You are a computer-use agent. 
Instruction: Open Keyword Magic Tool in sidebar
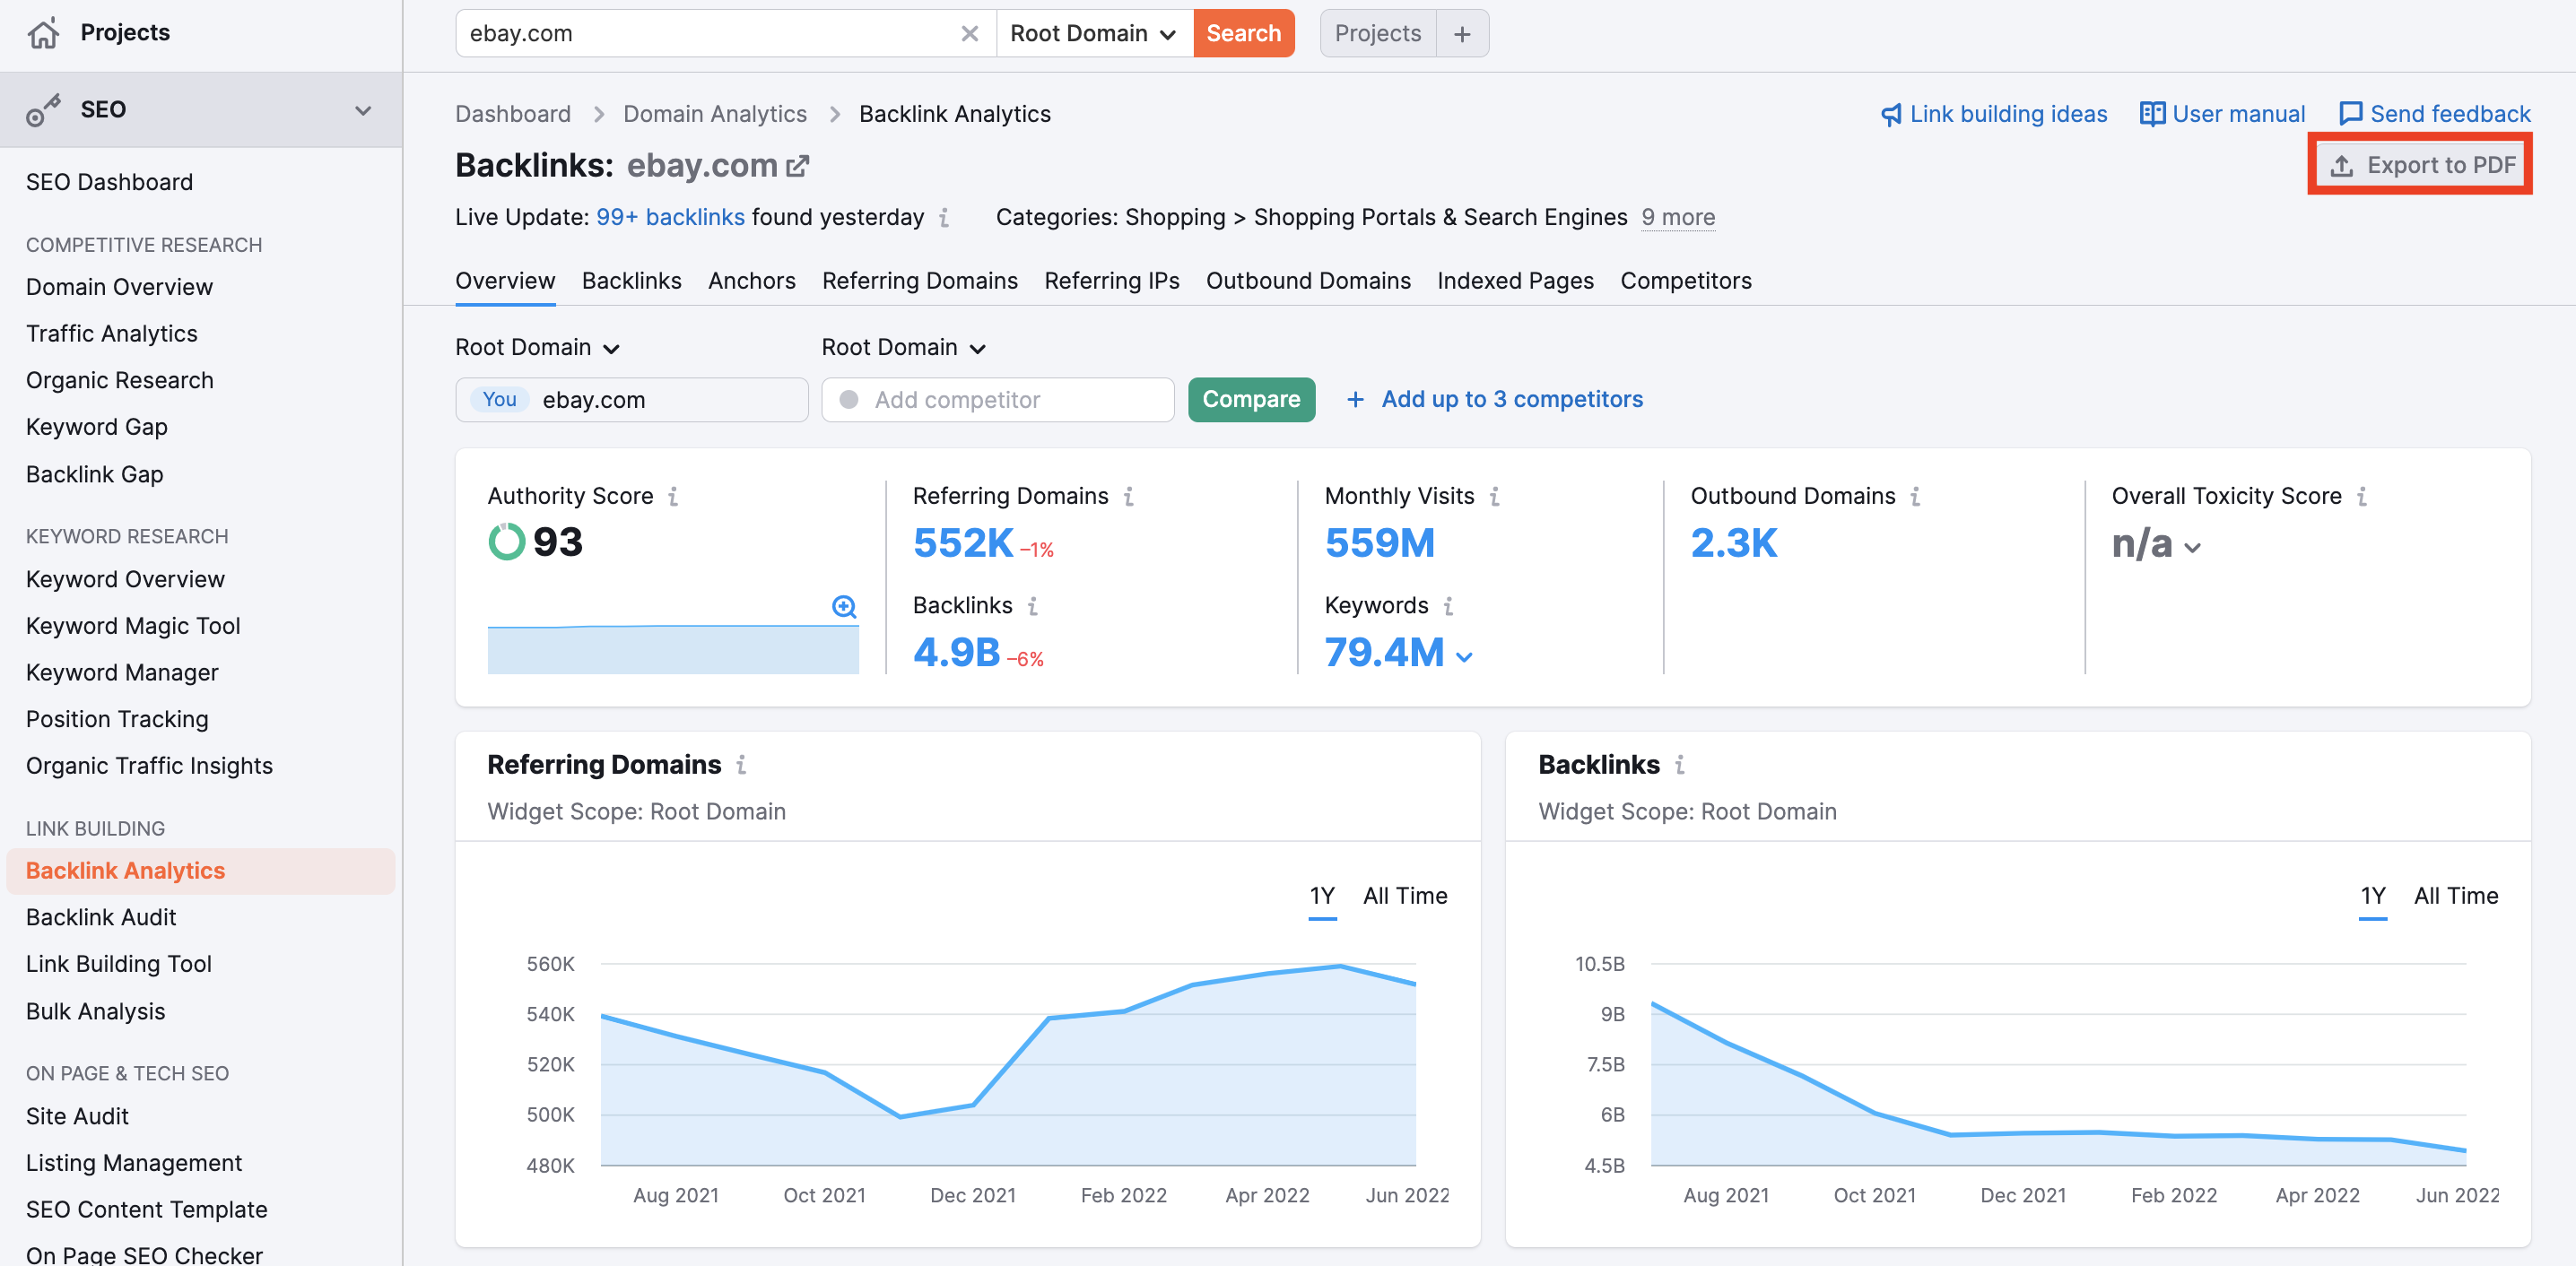click(x=133, y=627)
